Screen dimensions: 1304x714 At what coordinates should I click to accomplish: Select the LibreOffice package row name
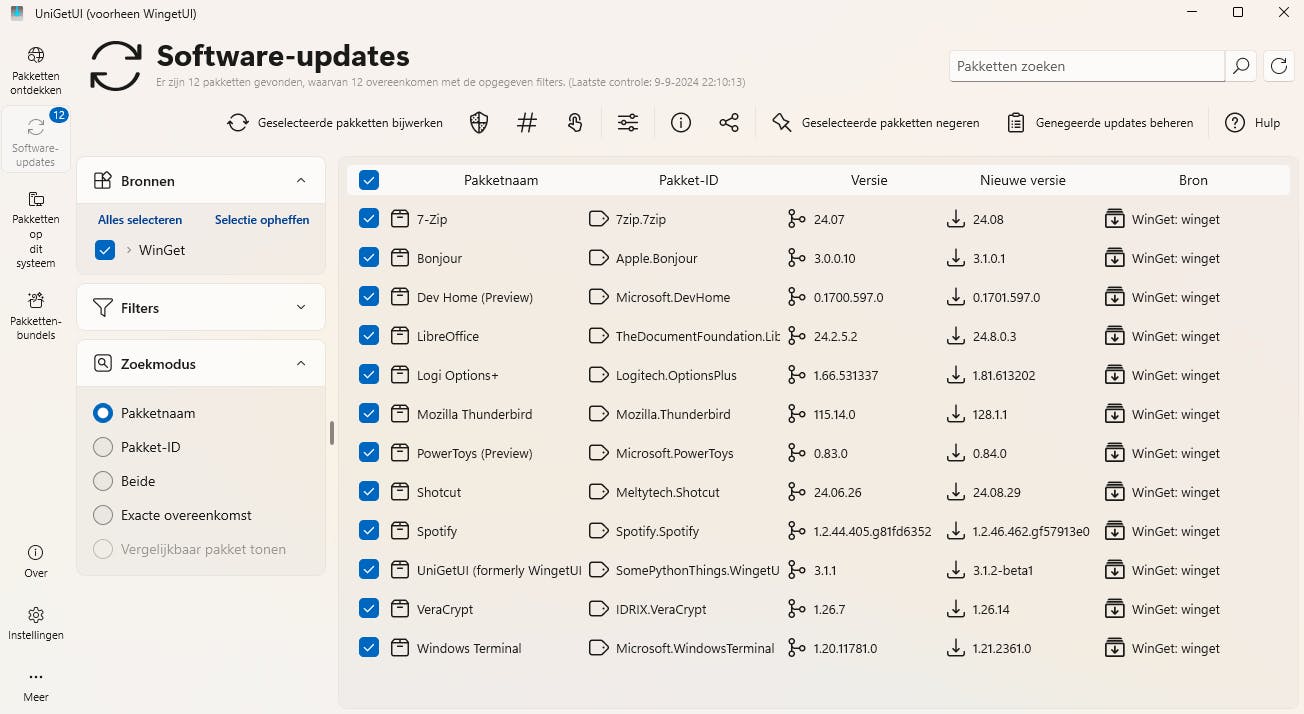[x=448, y=336]
